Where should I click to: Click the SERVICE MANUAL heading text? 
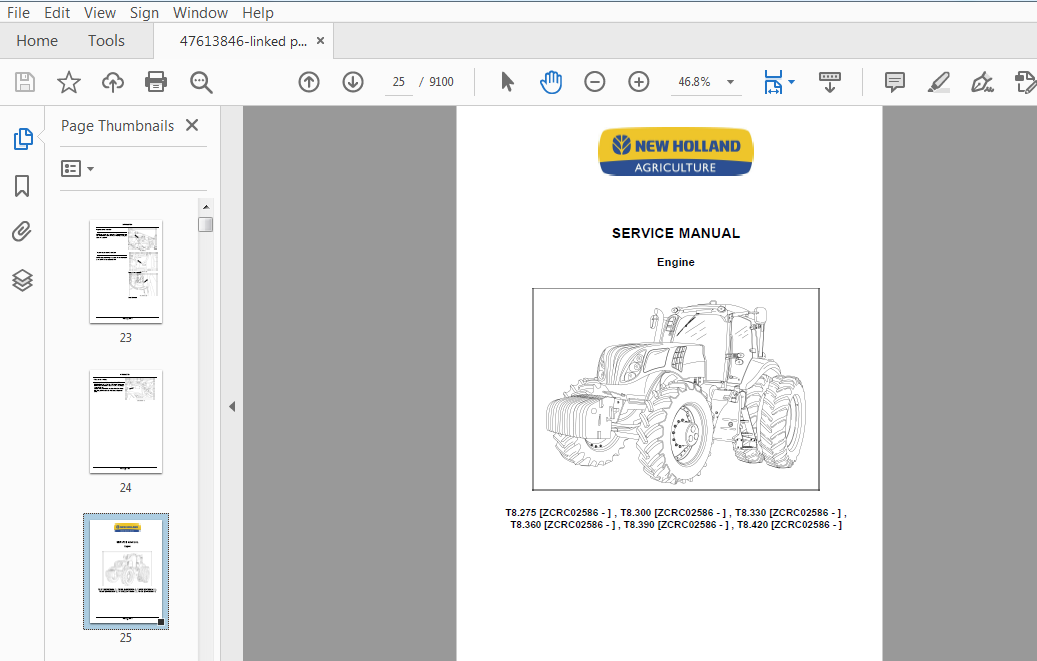(x=676, y=233)
